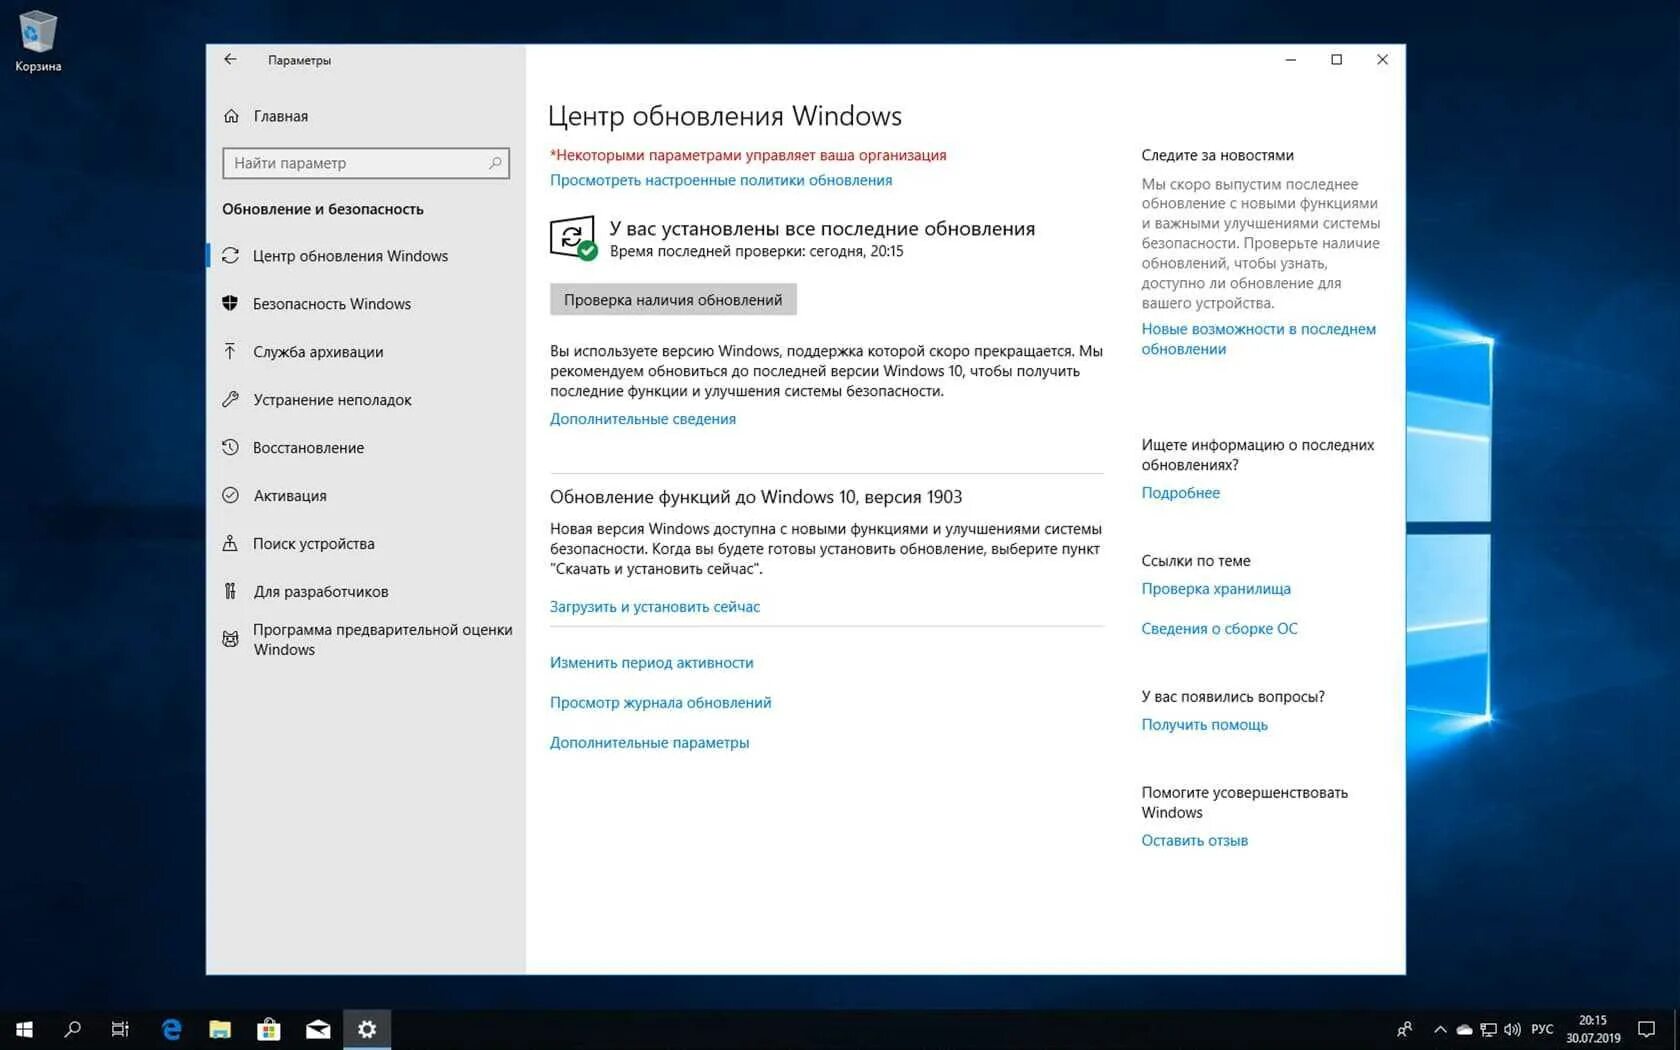The height and width of the screenshot is (1050, 1680).
Task: Click Оставить отзыв link
Action: (x=1195, y=841)
